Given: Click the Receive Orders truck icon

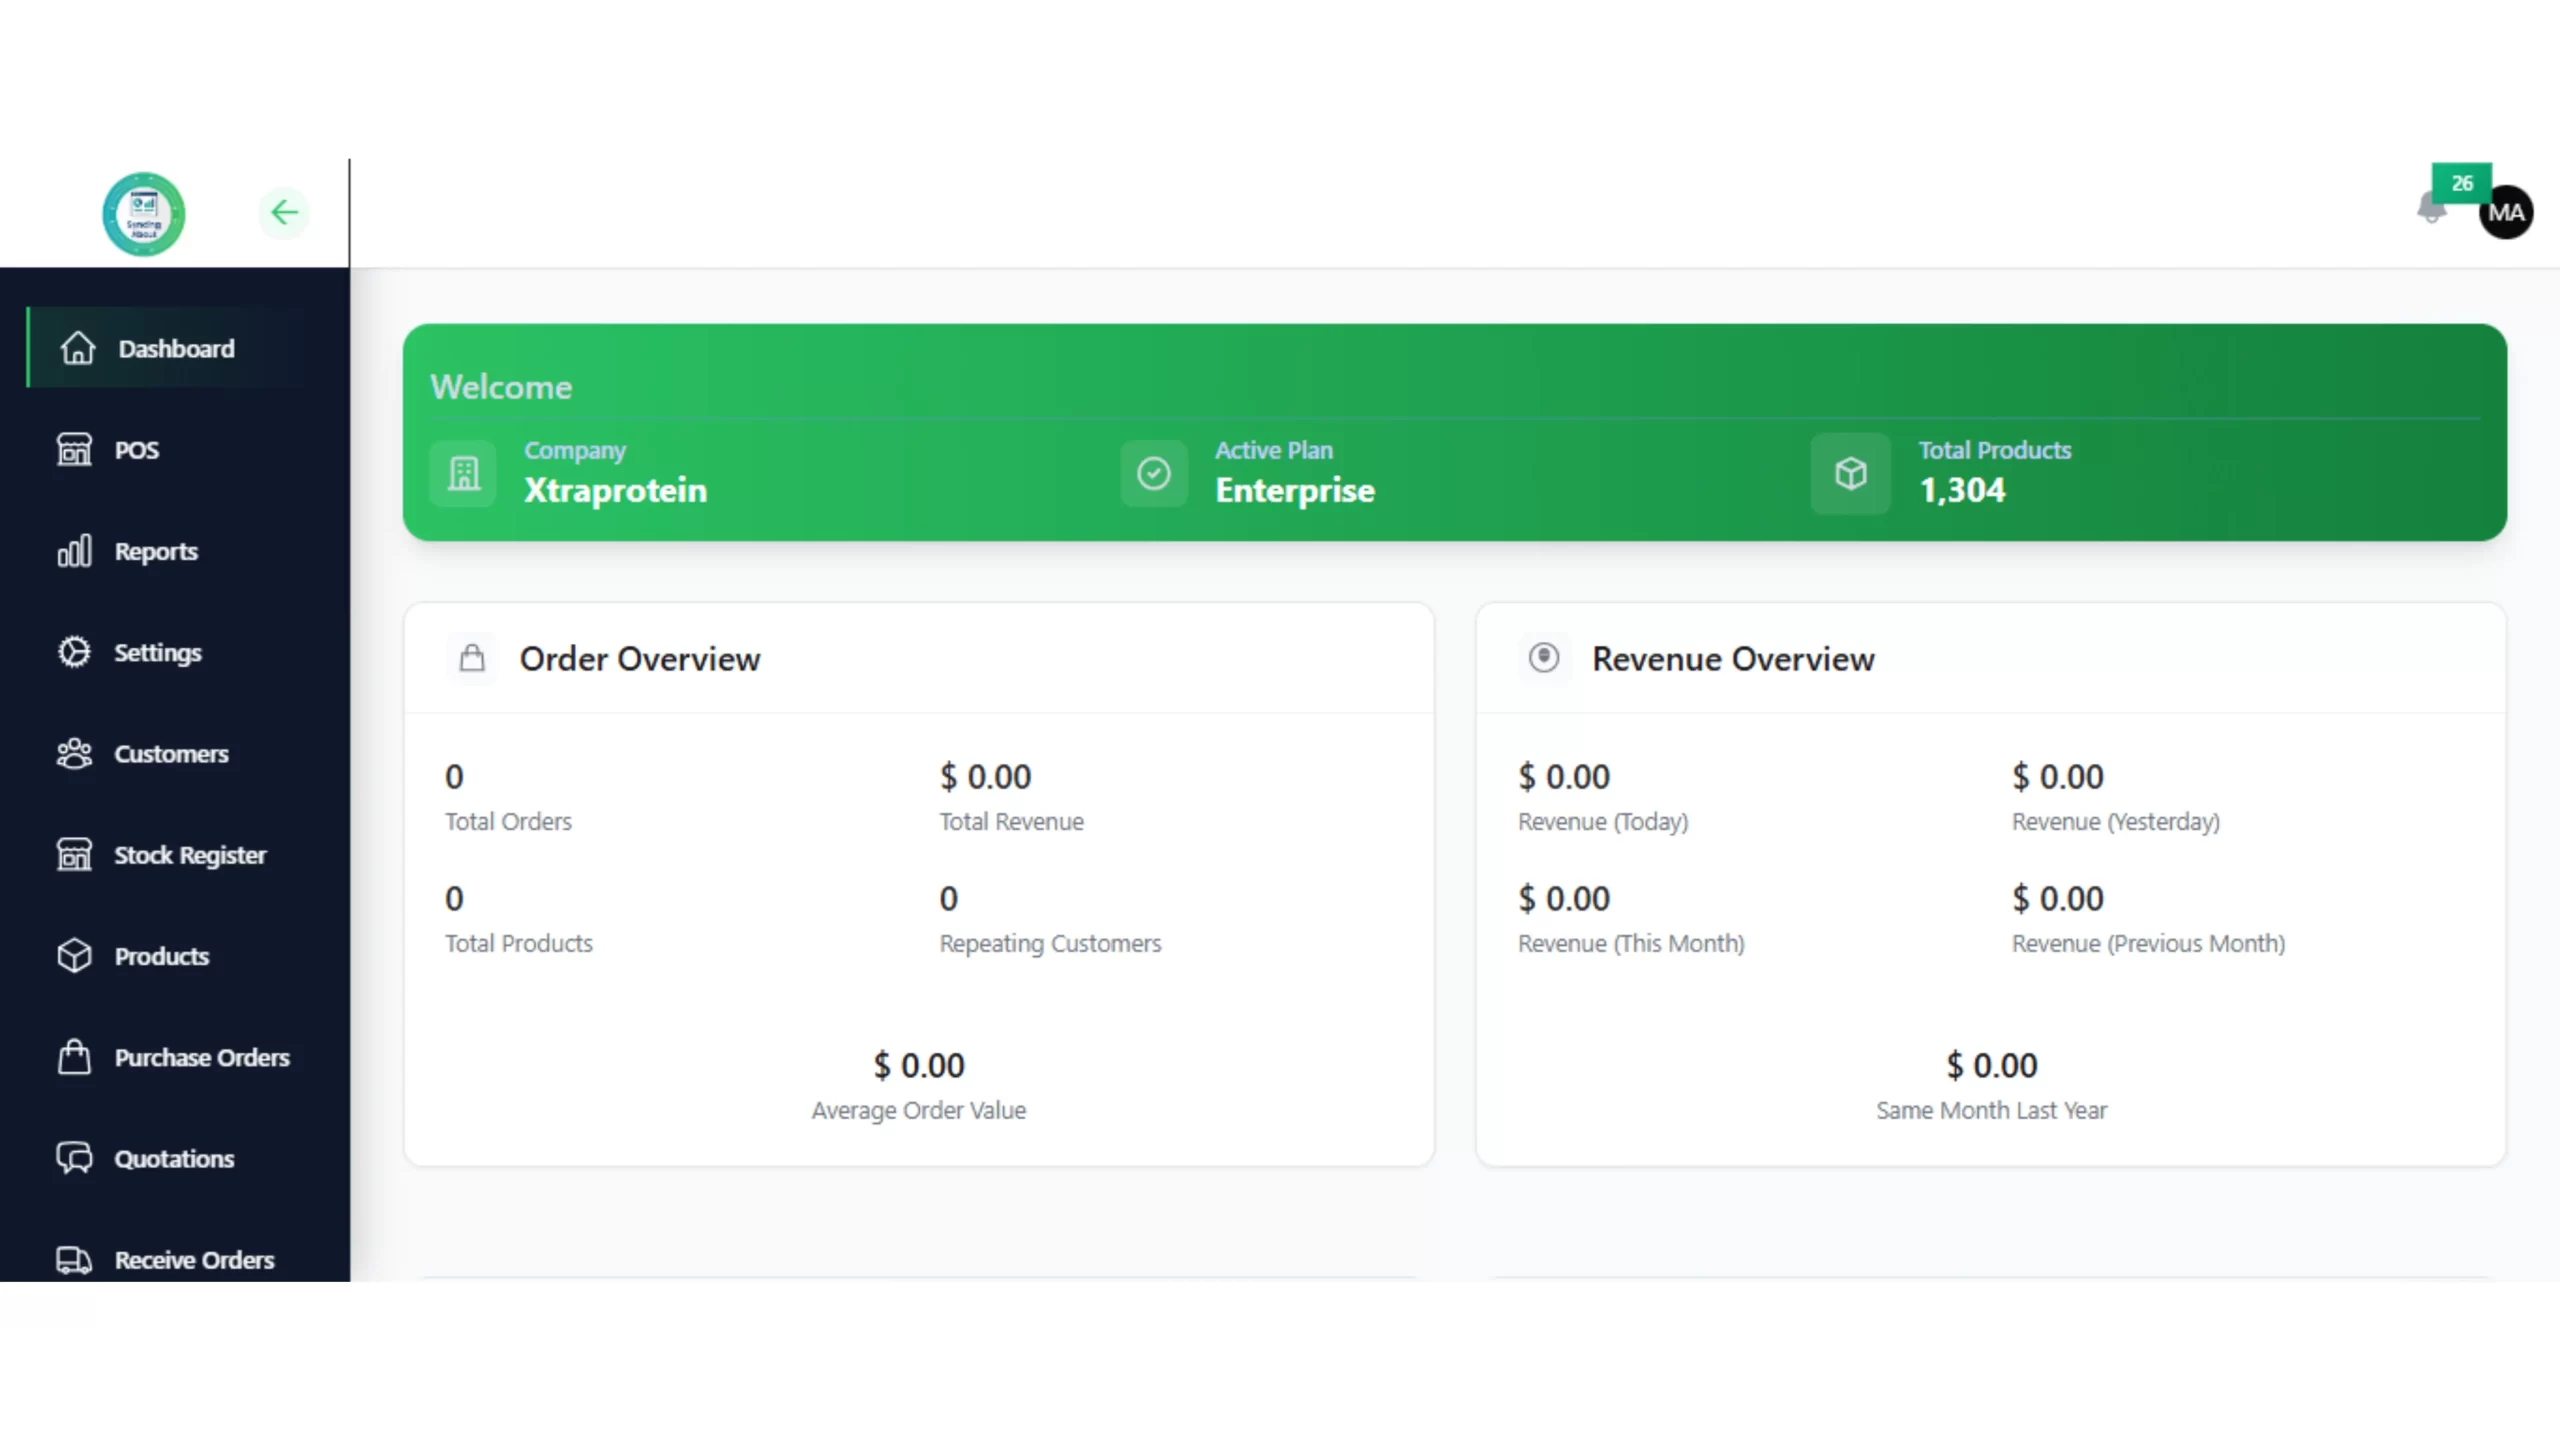Looking at the screenshot, I should tap(74, 1260).
